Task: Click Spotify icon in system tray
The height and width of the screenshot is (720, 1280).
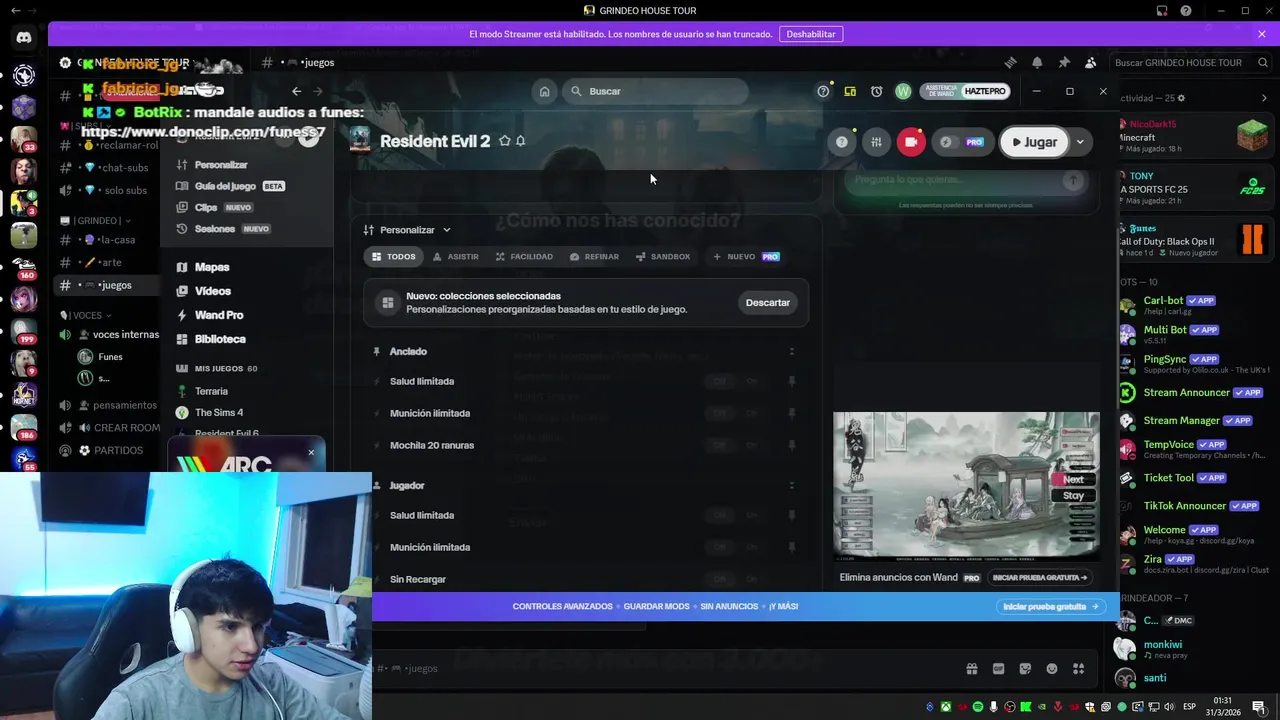Action: coord(978,707)
